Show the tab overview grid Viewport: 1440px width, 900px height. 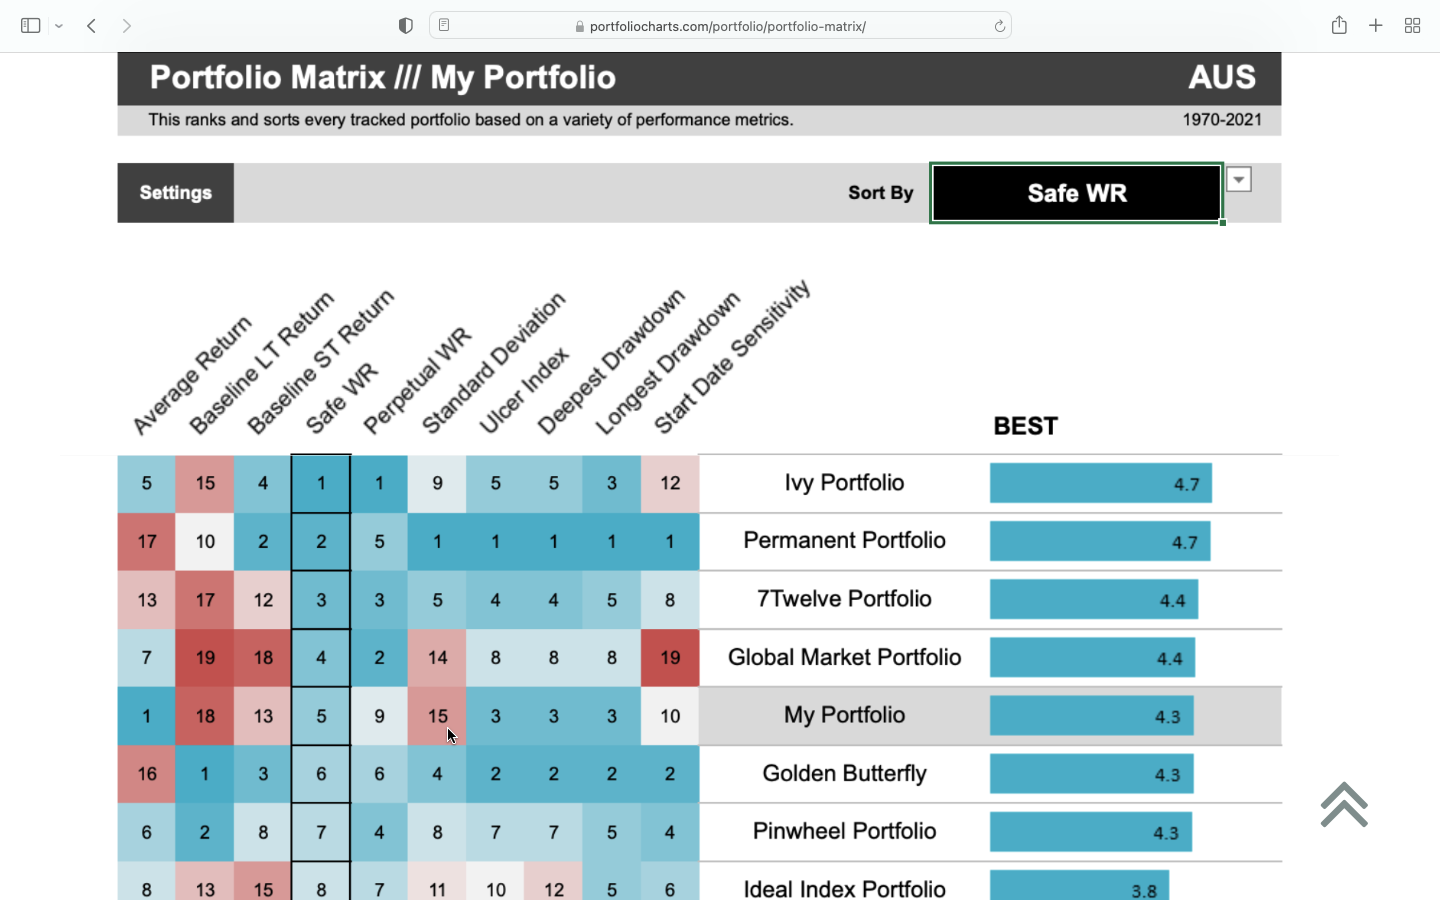click(1412, 26)
